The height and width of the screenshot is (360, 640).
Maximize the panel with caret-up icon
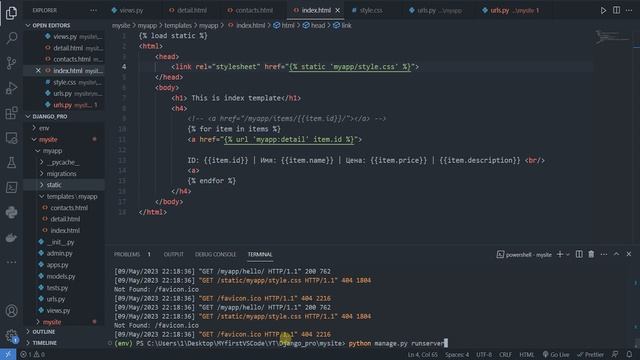(x=616, y=254)
